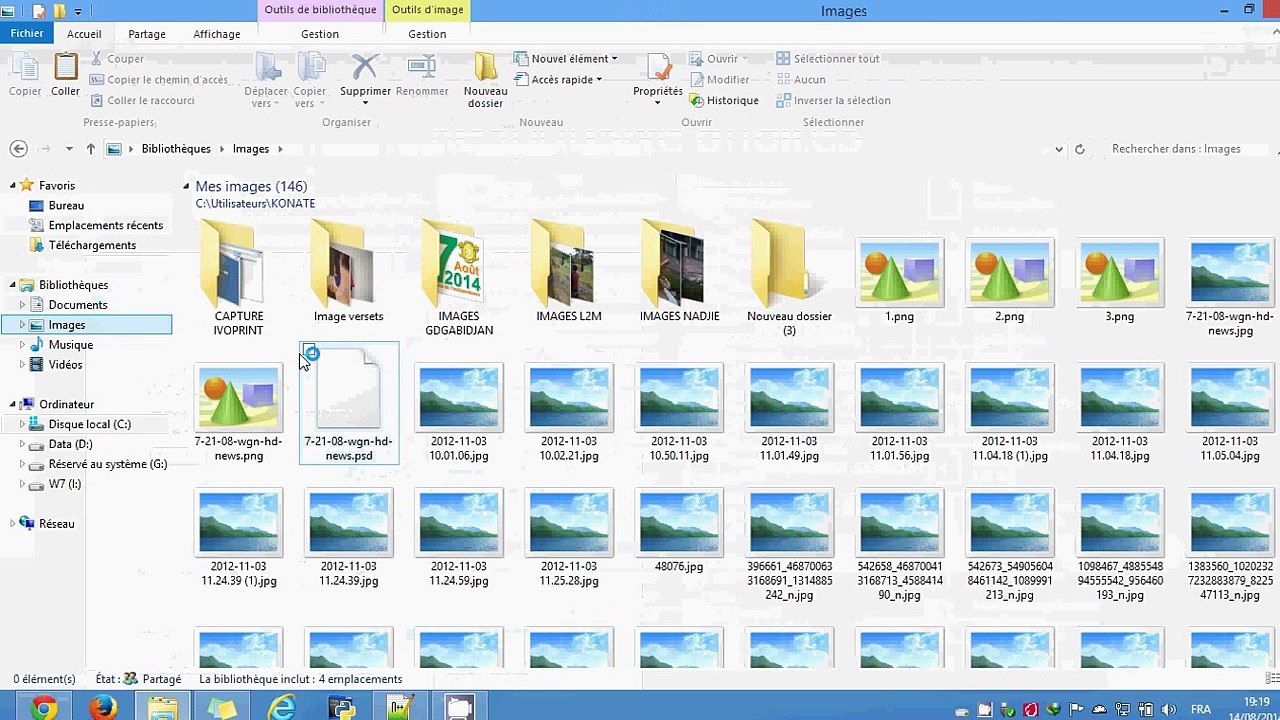Image resolution: width=1280 pixels, height=720 pixels.
Task: Go back with the navigation arrow
Action: pyautogui.click(x=18, y=149)
